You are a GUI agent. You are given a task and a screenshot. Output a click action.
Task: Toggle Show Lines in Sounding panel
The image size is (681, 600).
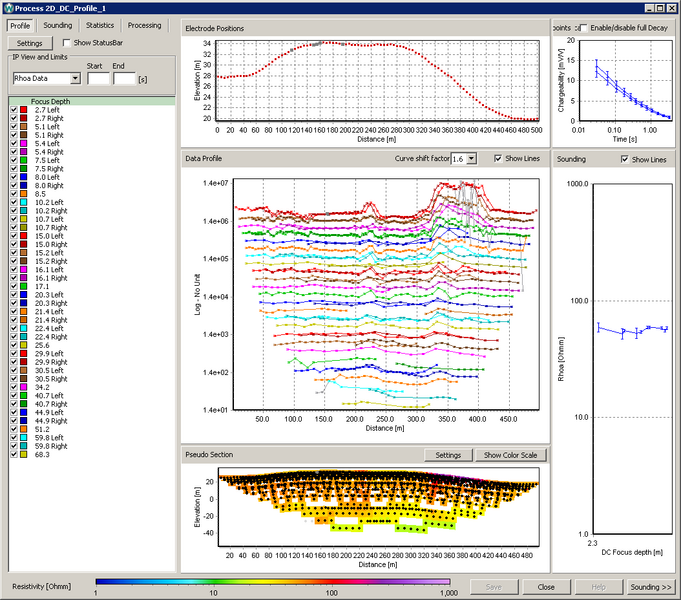(626, 159)
